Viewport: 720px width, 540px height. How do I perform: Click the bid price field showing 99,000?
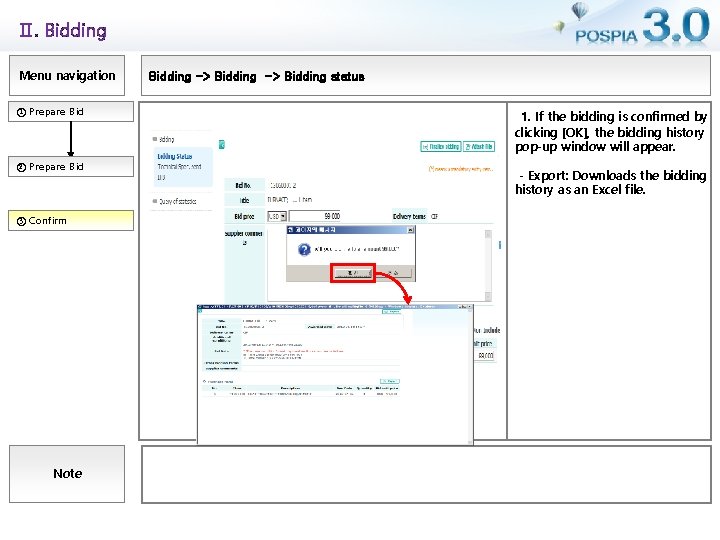click(x=315, y=216)
